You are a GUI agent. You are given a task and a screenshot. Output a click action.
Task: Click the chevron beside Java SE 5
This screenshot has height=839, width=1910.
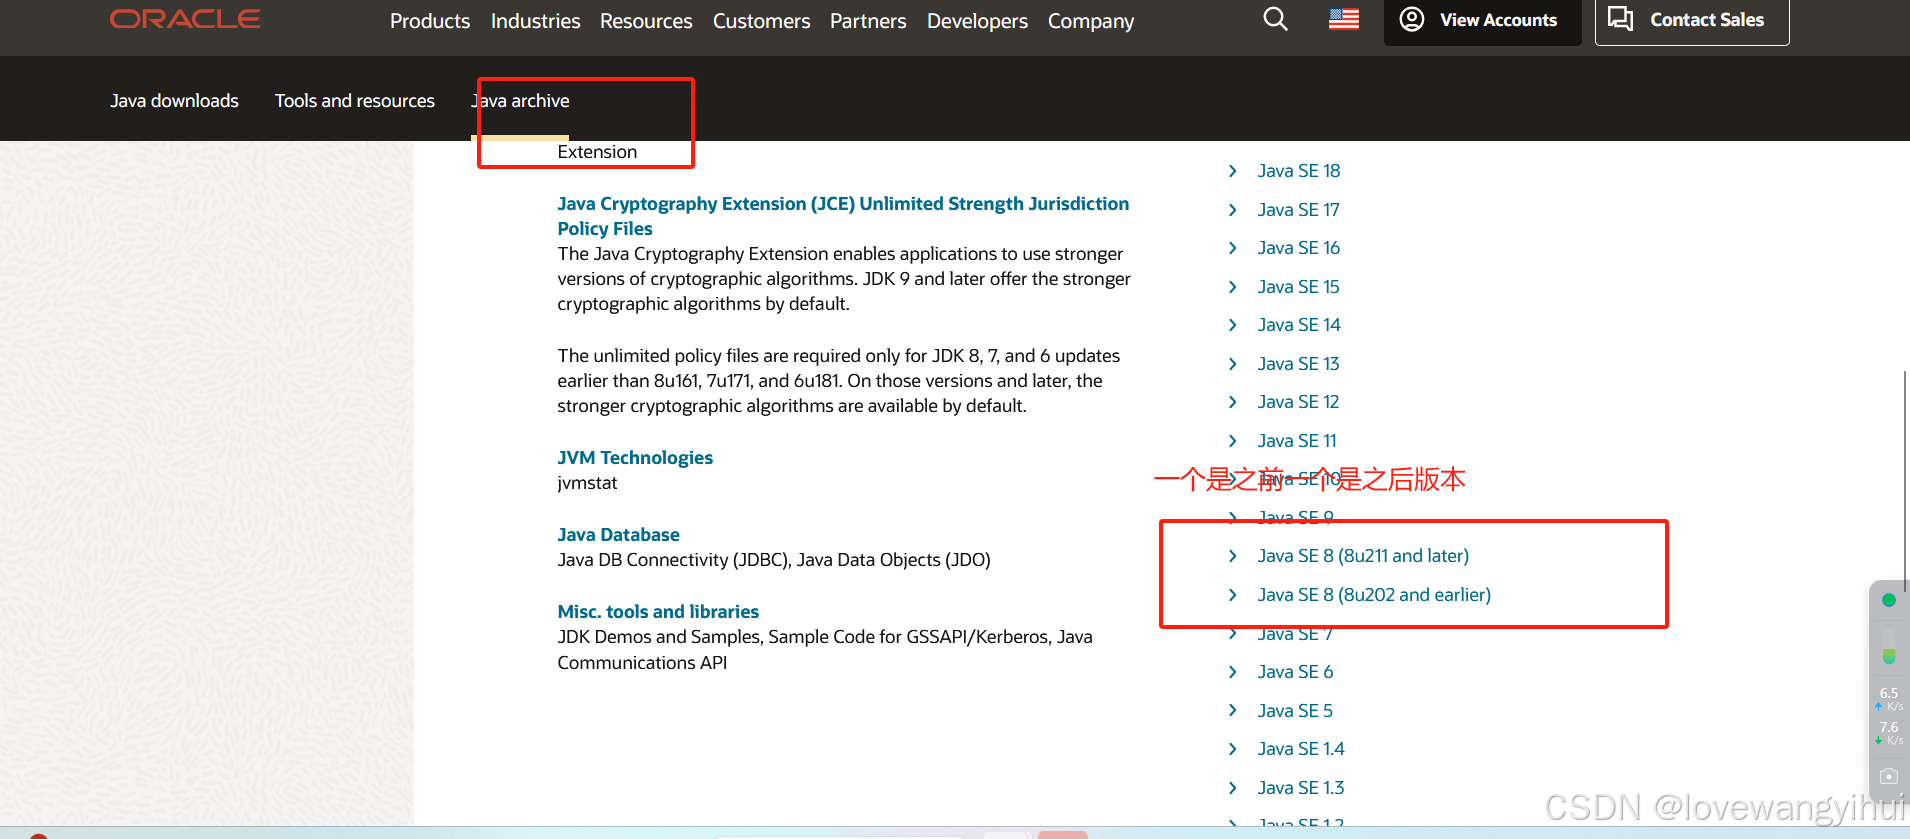pyautogui.click(x=1232, y=711)
